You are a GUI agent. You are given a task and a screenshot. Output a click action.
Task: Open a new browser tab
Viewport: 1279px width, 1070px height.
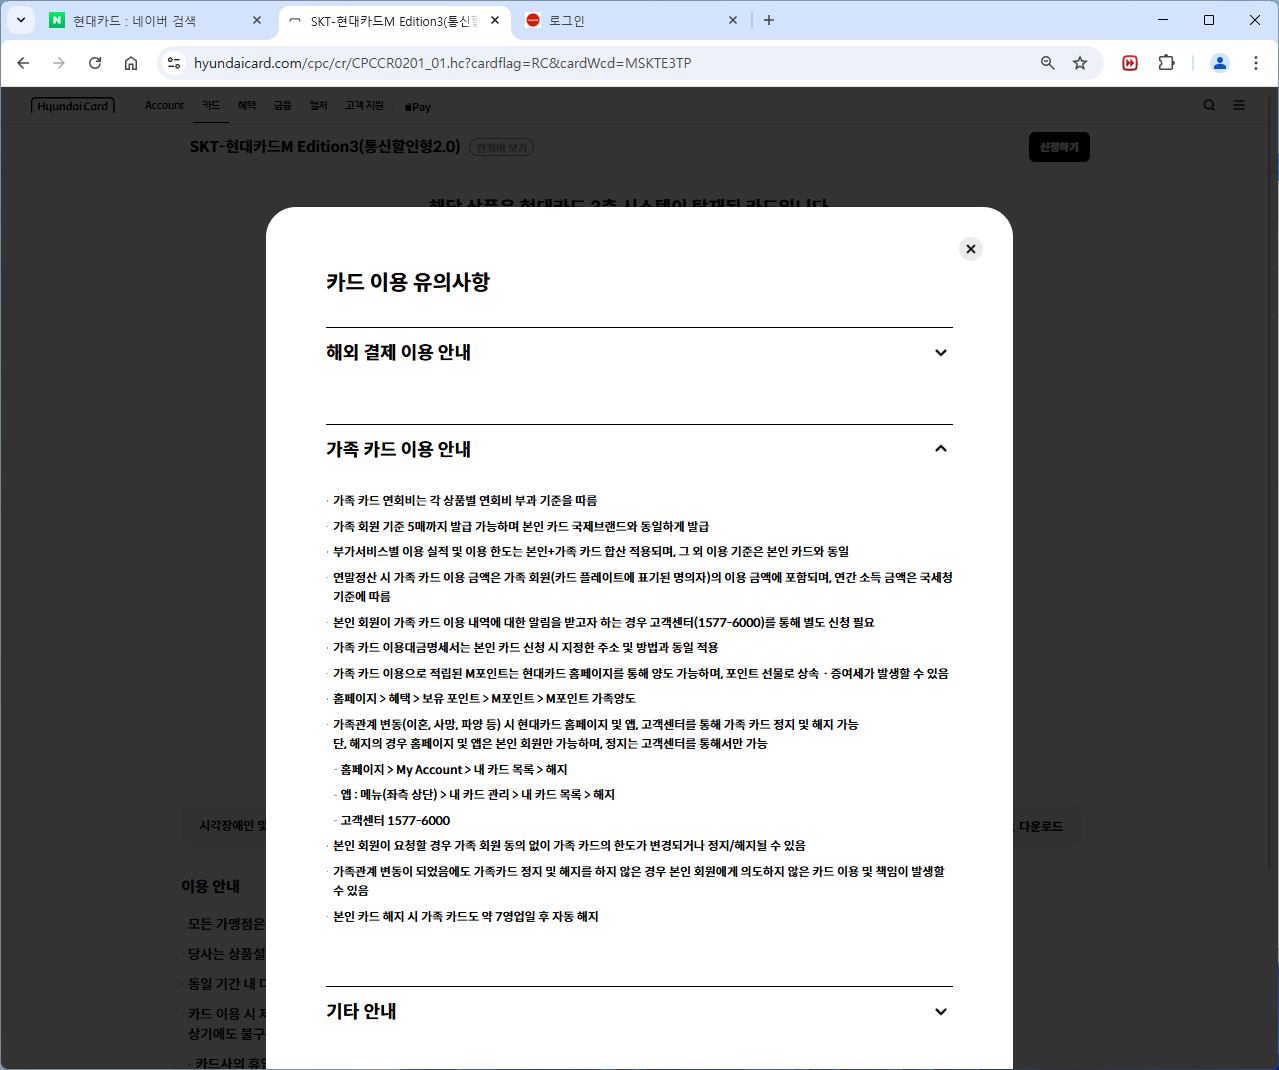point(769,20)
